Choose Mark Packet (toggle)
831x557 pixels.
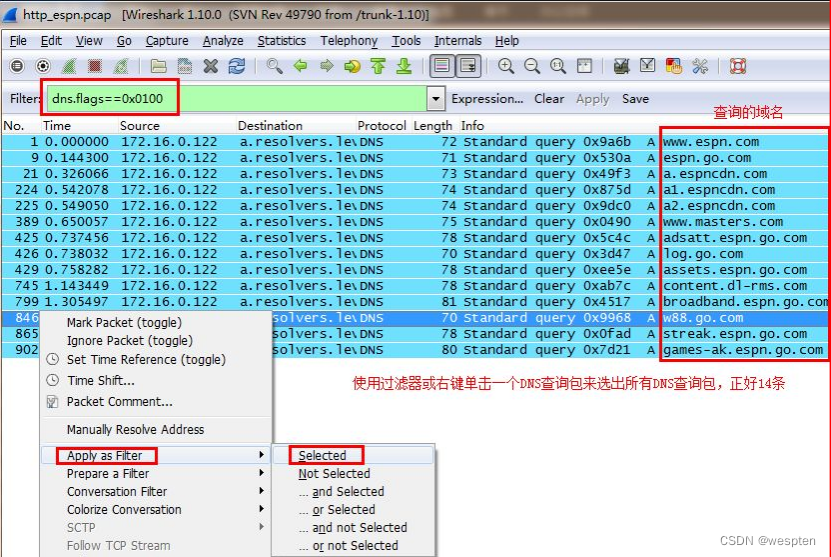124,322
